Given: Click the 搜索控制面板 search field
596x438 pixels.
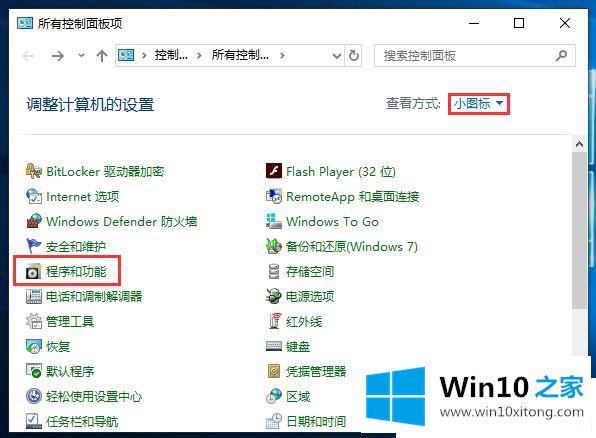Looking at the screenshot, I should pos(474,56).
